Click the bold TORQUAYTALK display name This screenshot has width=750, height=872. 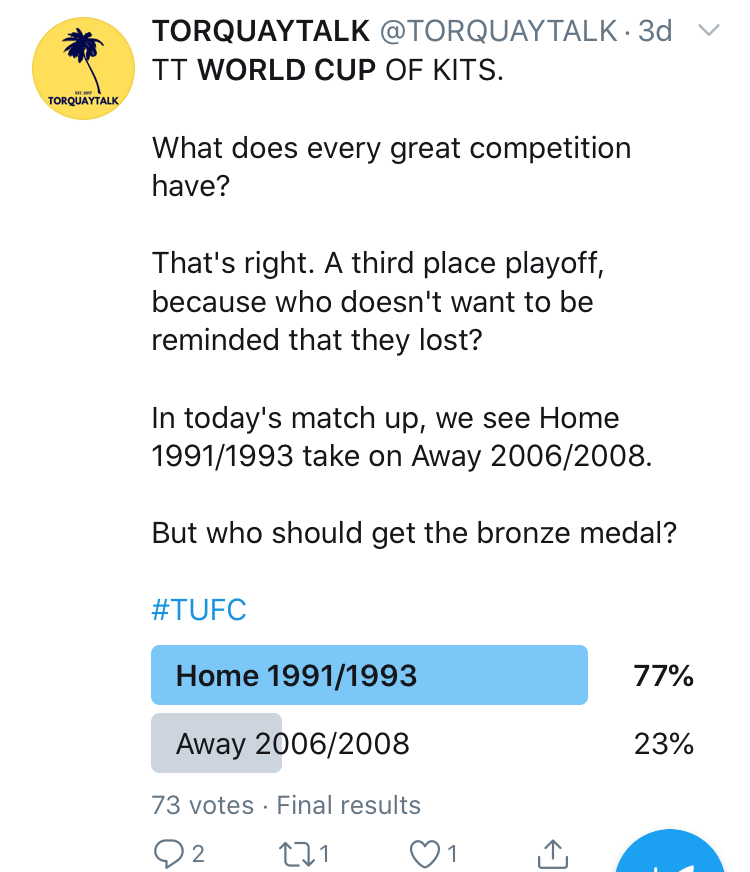coord(259,32)
